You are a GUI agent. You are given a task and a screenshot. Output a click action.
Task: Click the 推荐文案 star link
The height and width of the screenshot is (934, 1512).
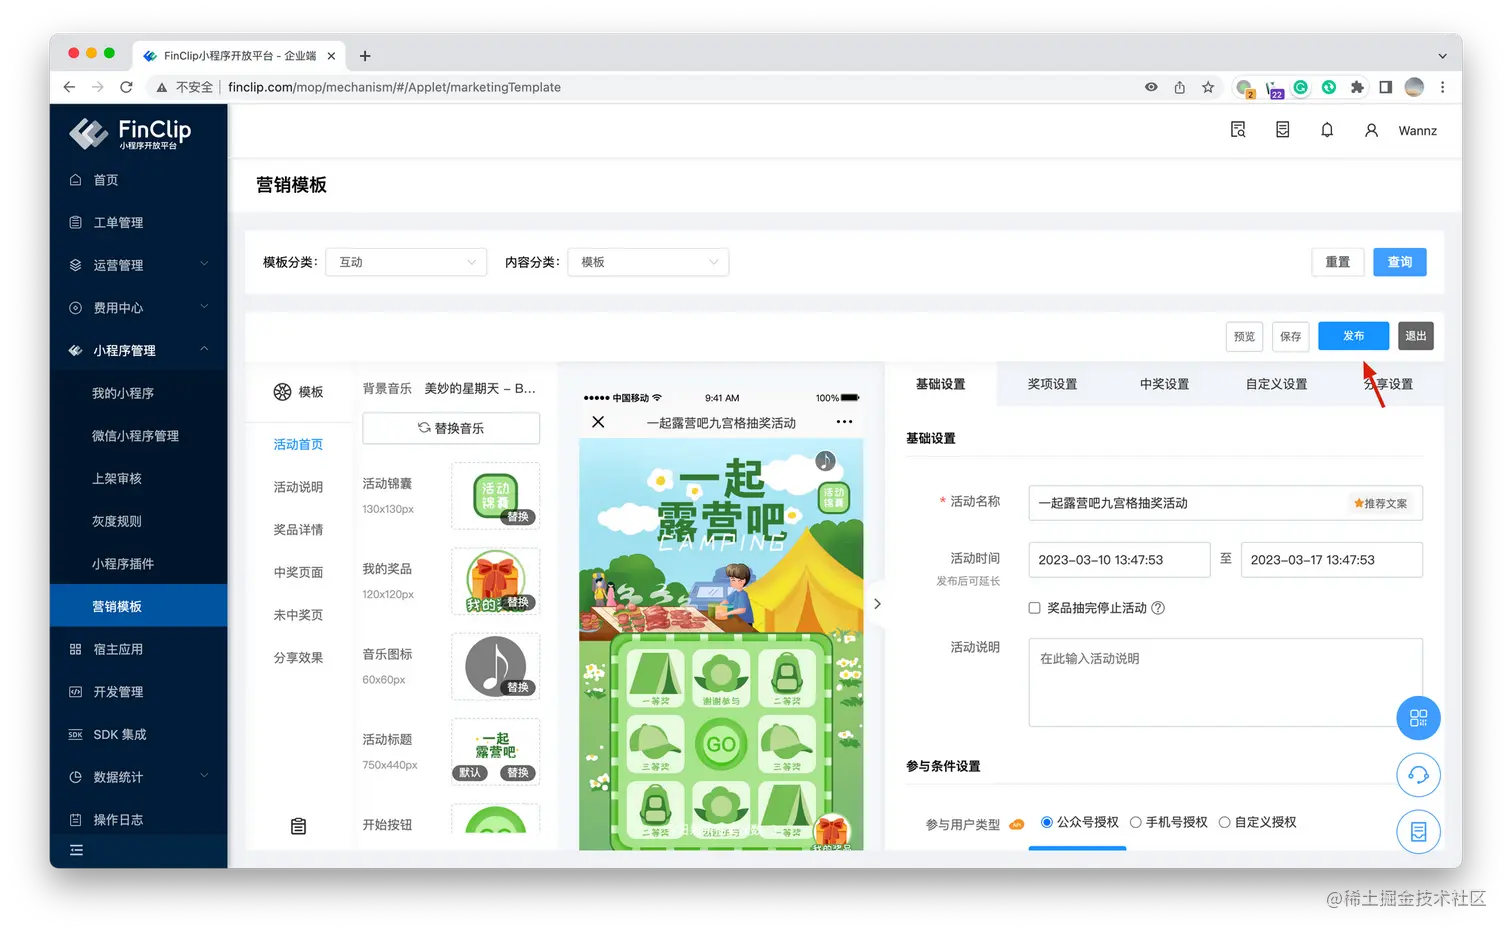[x=1381, y=504]
